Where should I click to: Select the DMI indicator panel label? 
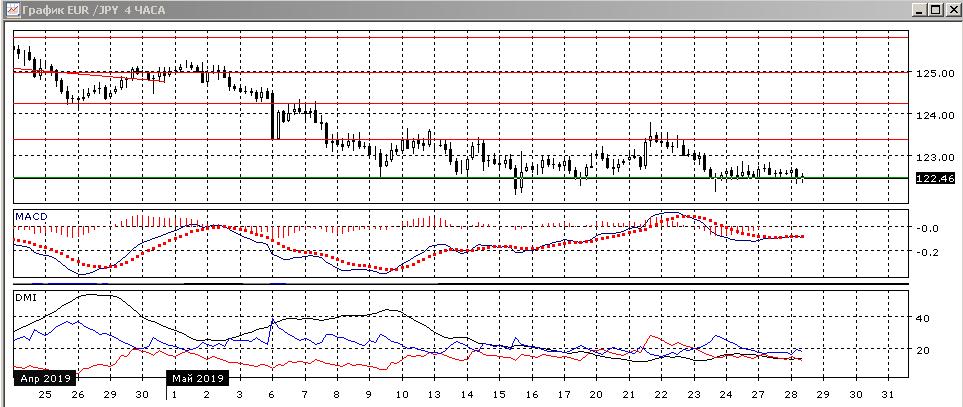[24, 297]
